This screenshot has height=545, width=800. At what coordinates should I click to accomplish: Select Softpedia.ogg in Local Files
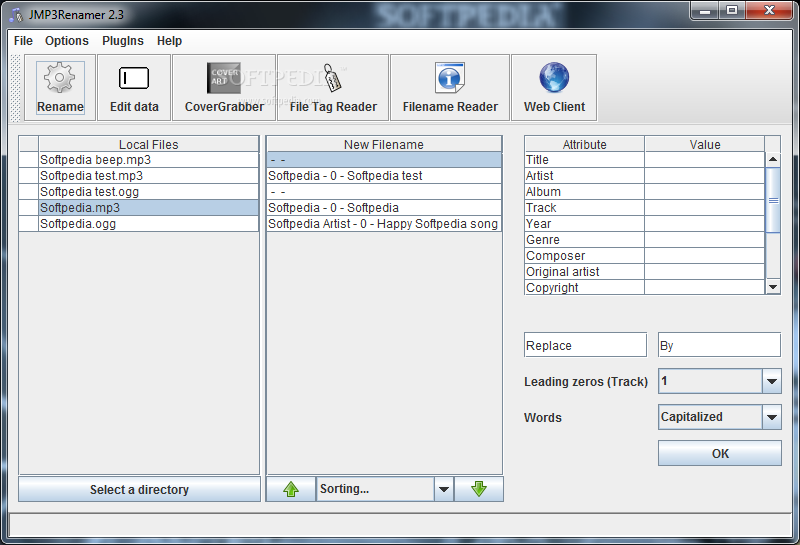click(x=148, y=224)
